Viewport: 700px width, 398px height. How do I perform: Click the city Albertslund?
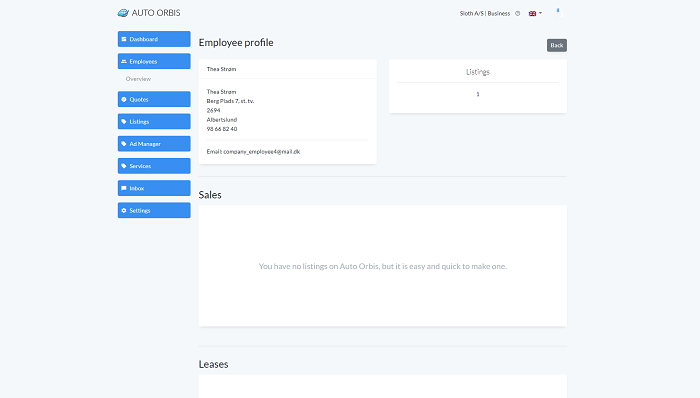click(222, 120)
